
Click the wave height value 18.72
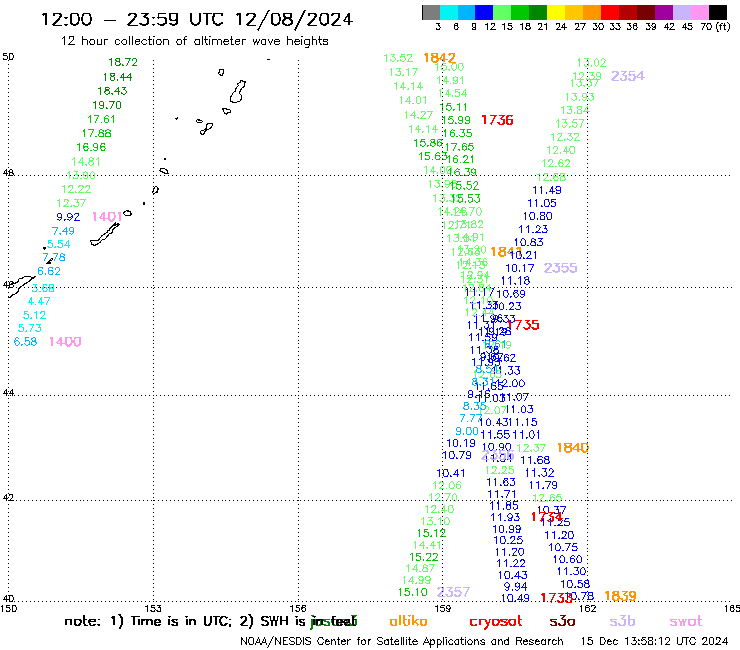[x=123, y=62]
